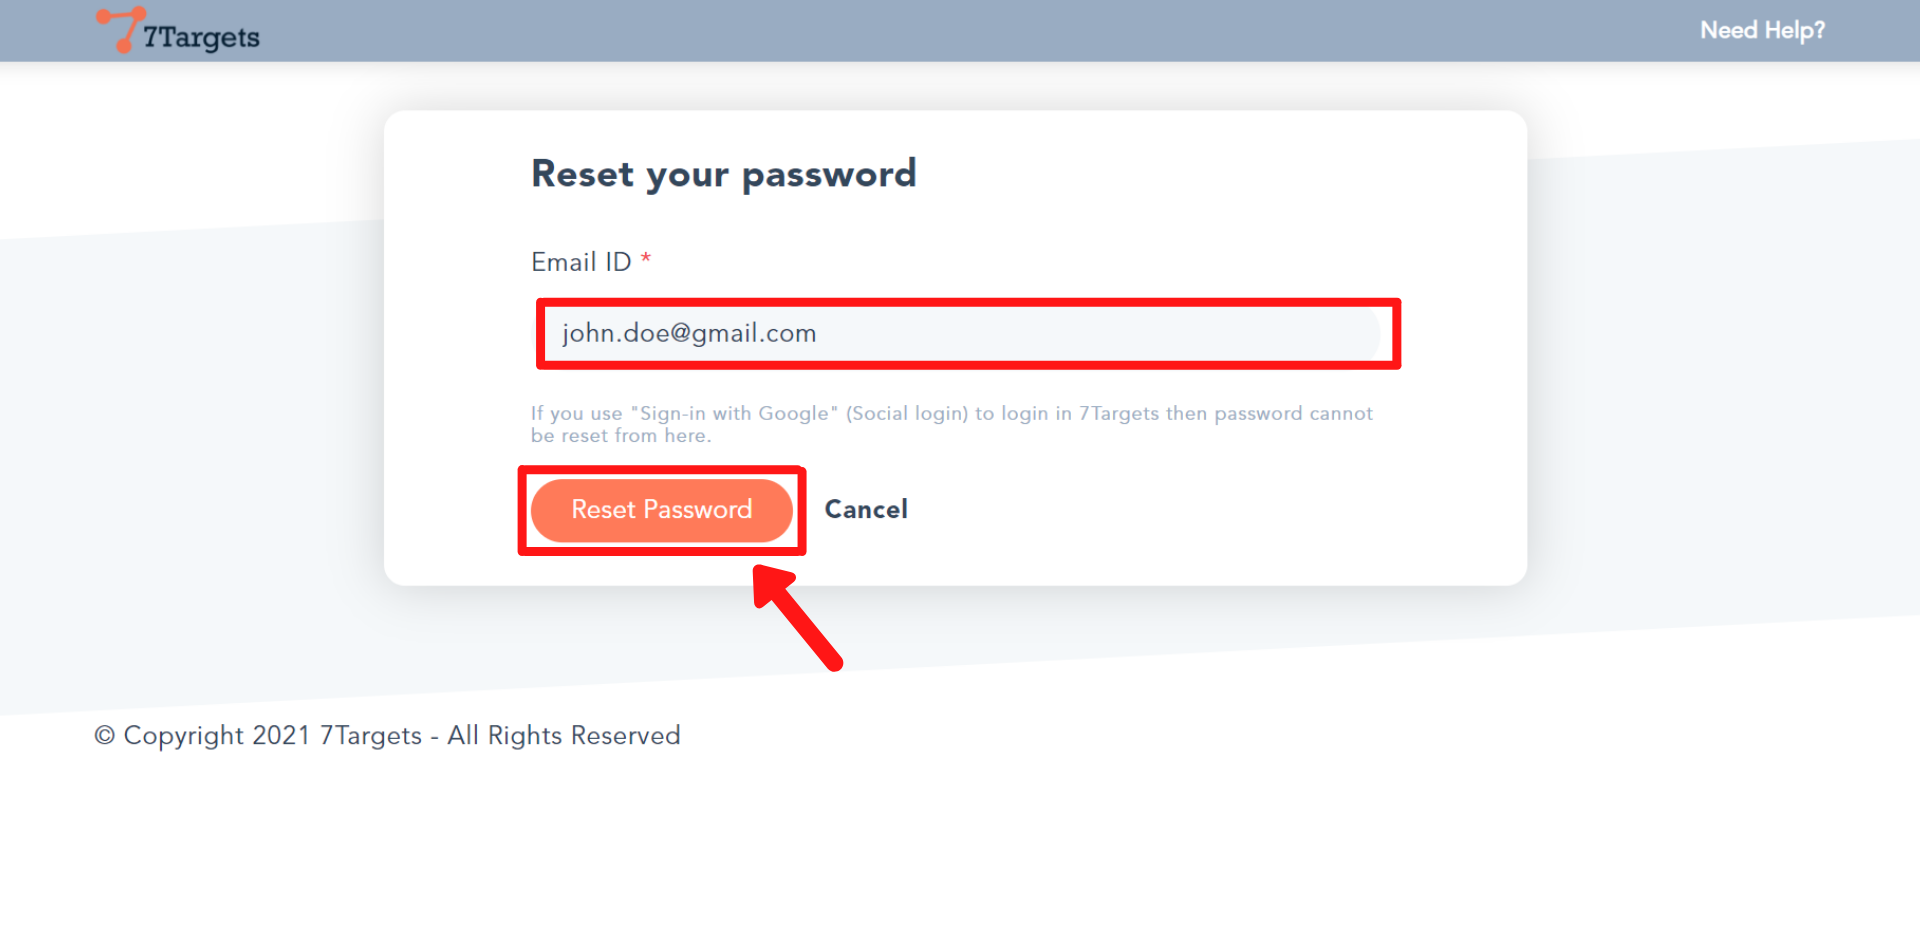The image size is (1920, 950).
Task: Click the red required asterisk
Action: click(646, 260)
